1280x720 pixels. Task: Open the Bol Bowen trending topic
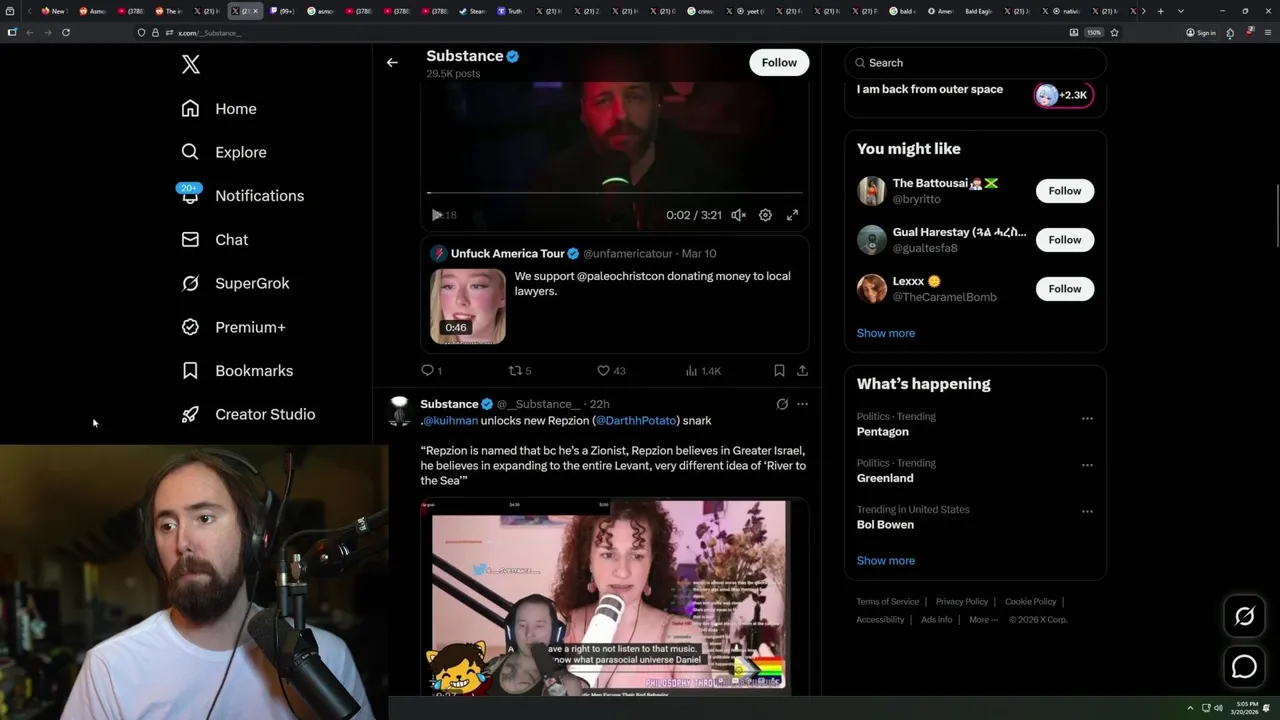[x=885, y=525]
